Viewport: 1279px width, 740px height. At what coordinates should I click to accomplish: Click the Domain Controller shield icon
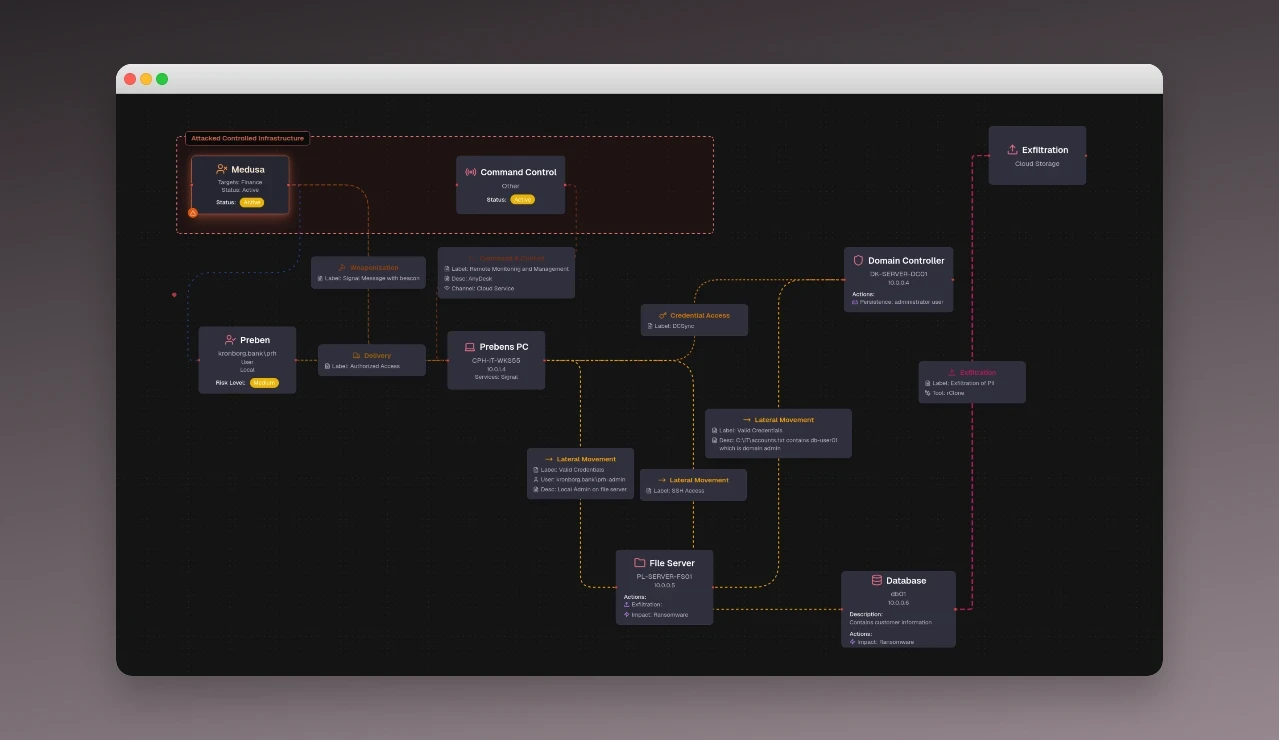[858, 260]
